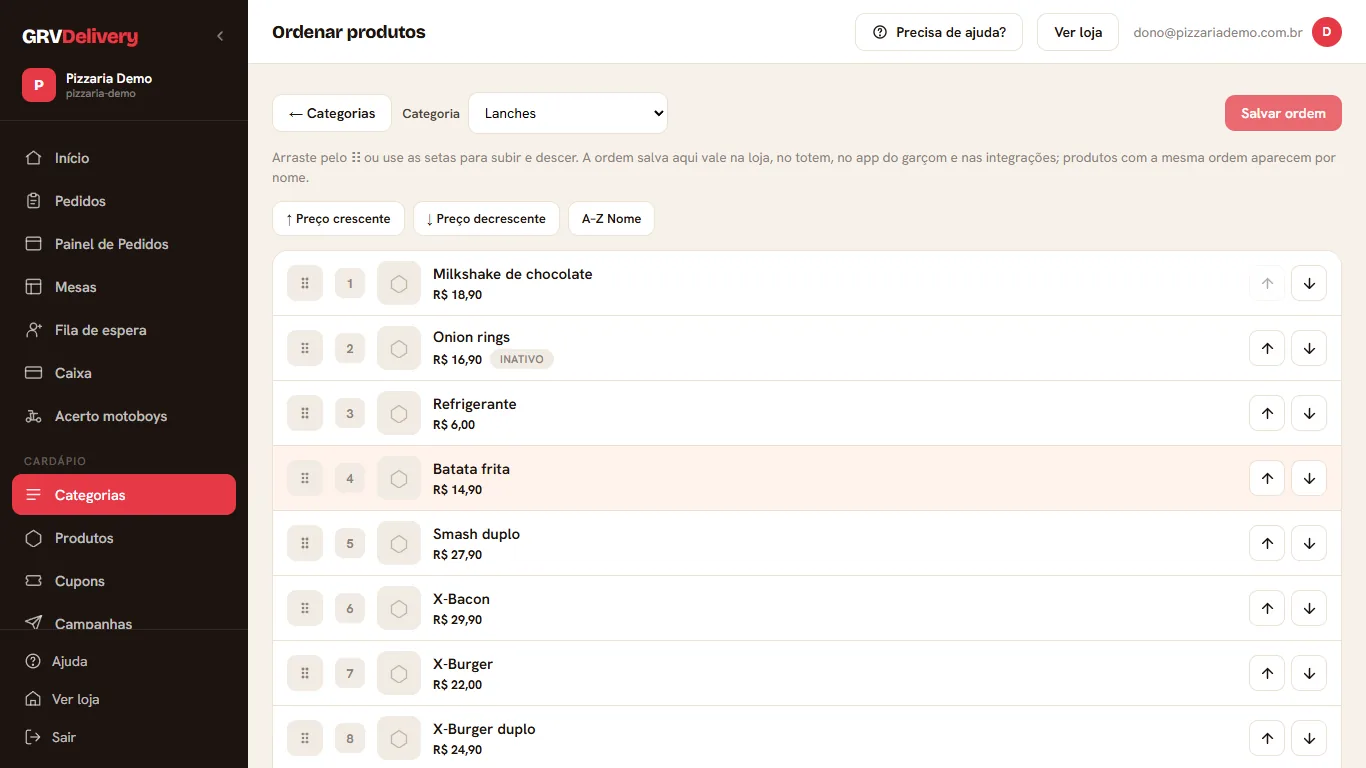The width and height of the screenshot is (1366, 768).
Task: Click Precisa de ajuda? button
Action: [939, 32]
